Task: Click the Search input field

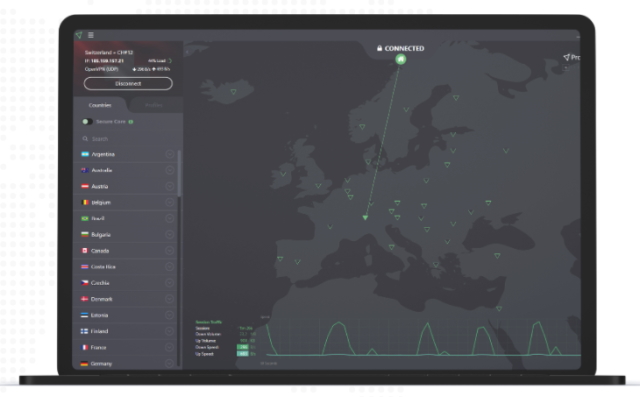Action: pyautogui.click(x=128, y=139)
